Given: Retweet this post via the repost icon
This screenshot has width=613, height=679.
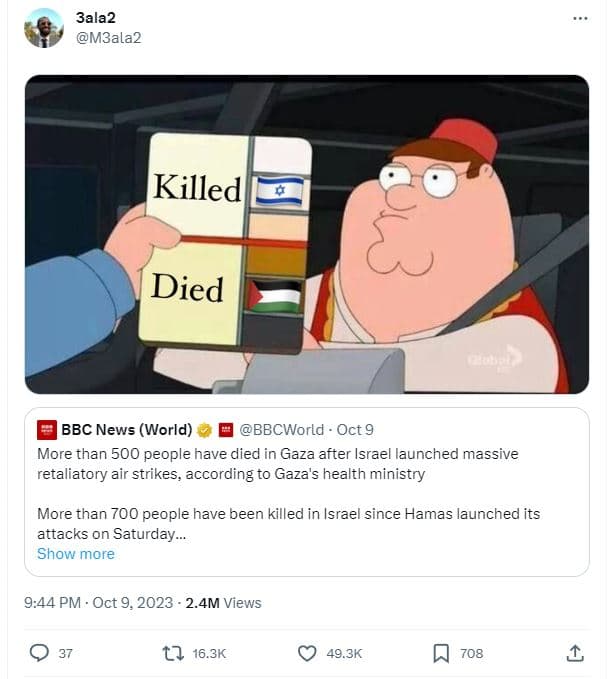Looking at the screenshot, I should pos(171,653).
